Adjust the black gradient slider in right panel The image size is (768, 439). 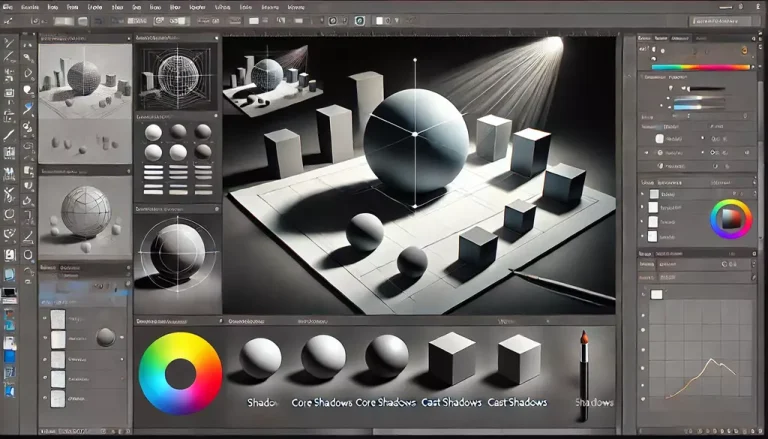705,89
